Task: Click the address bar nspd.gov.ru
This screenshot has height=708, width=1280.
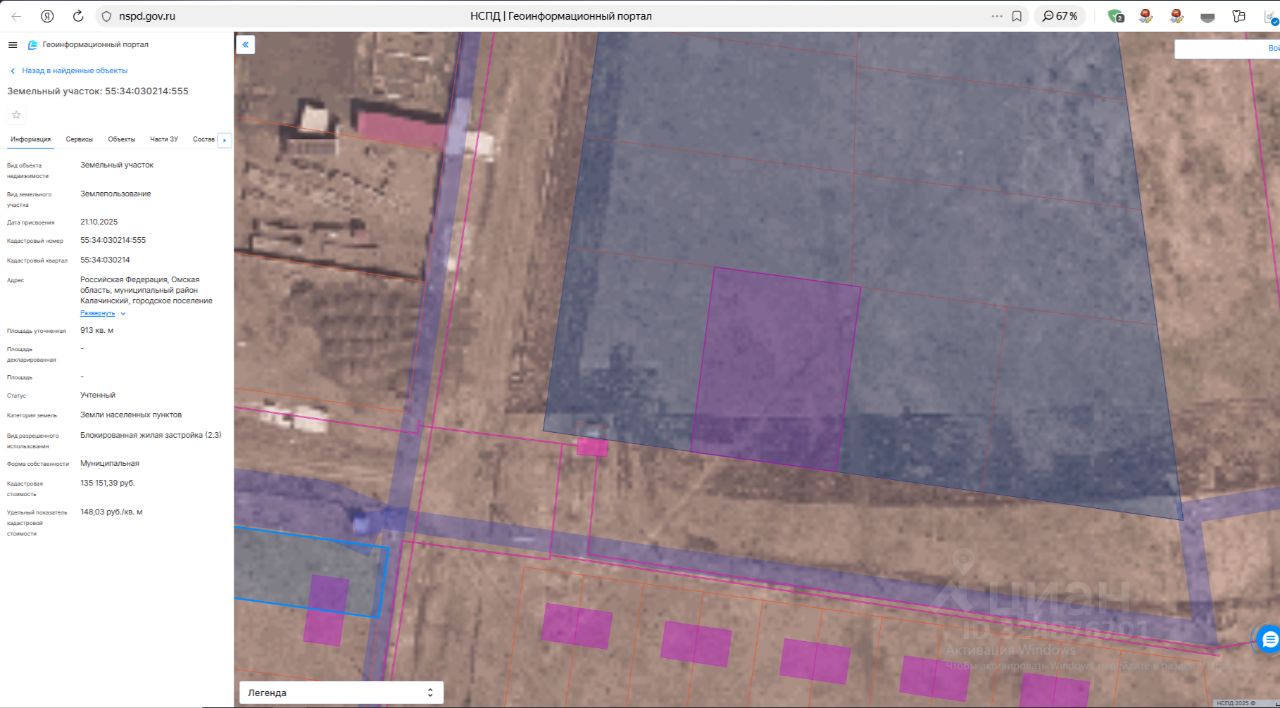Action: coord(147,16)
